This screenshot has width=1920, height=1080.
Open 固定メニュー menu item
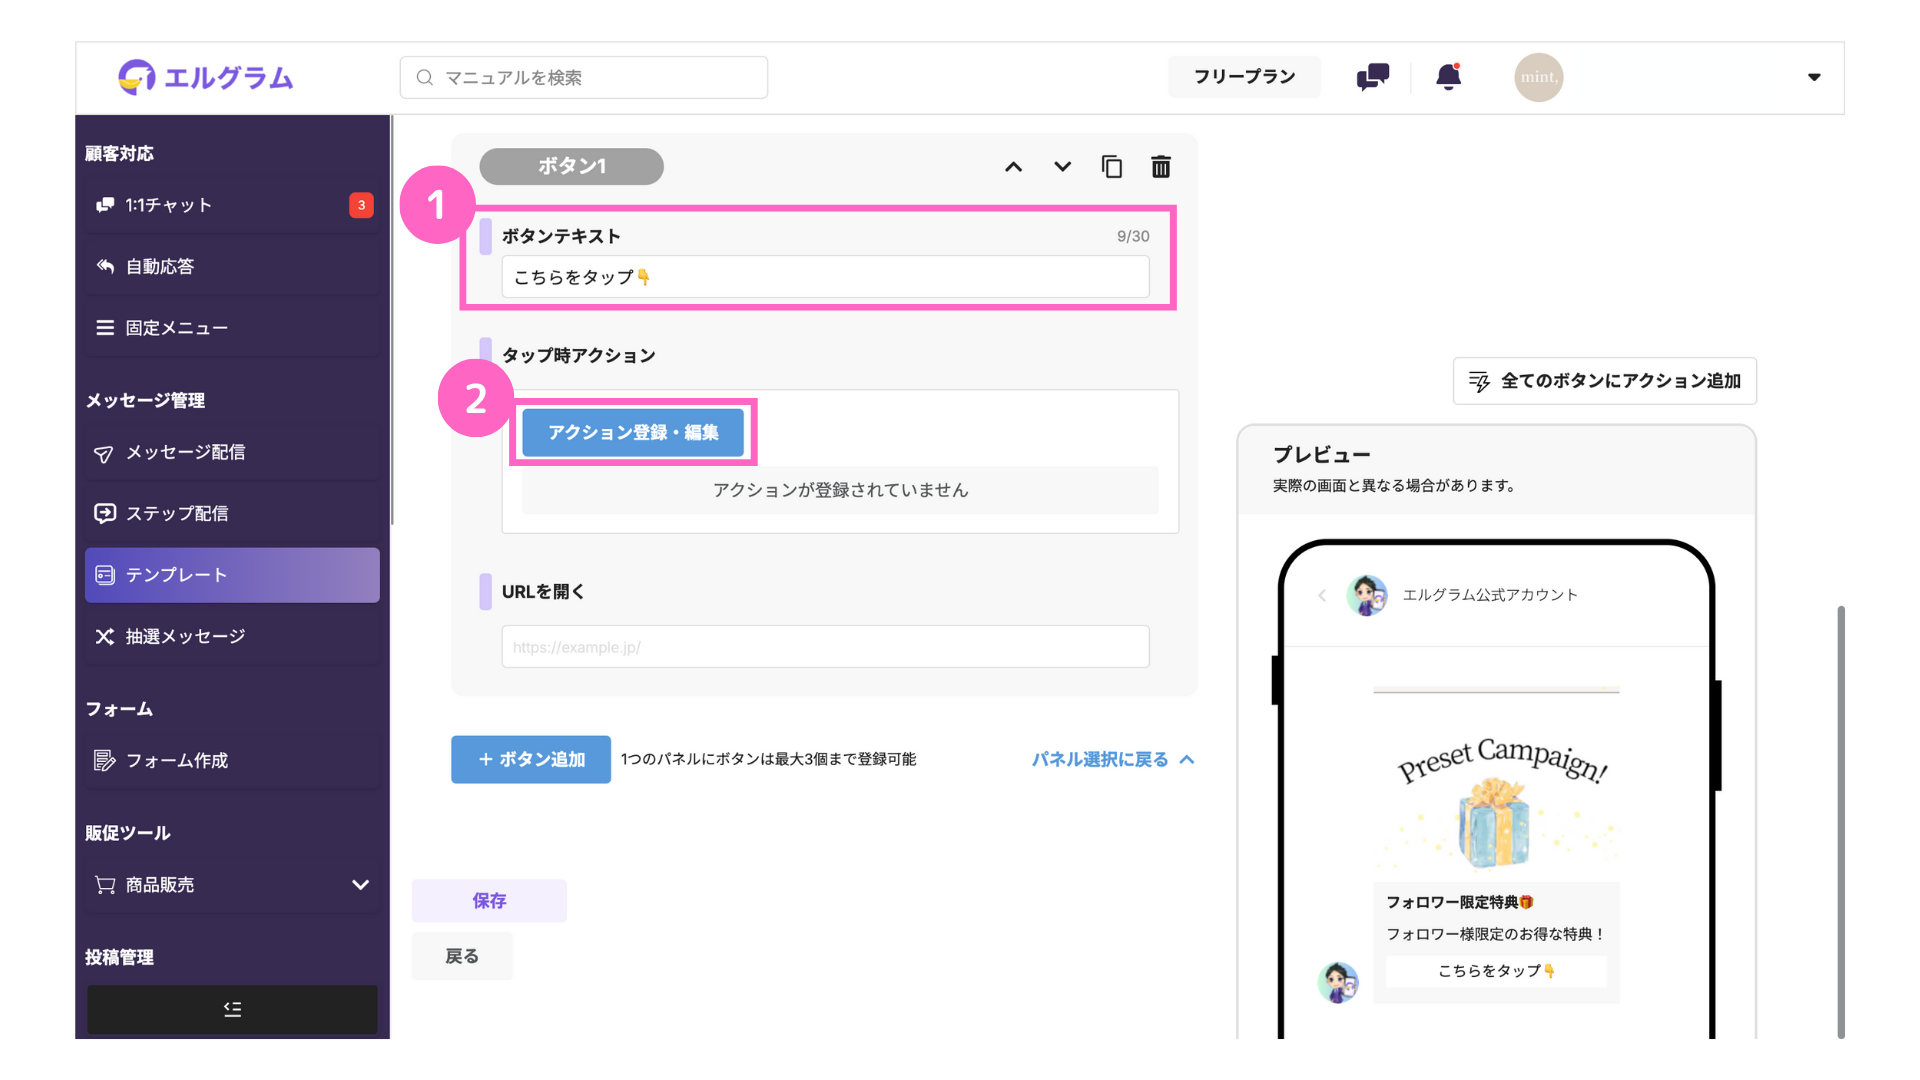[x=232, y=328]
